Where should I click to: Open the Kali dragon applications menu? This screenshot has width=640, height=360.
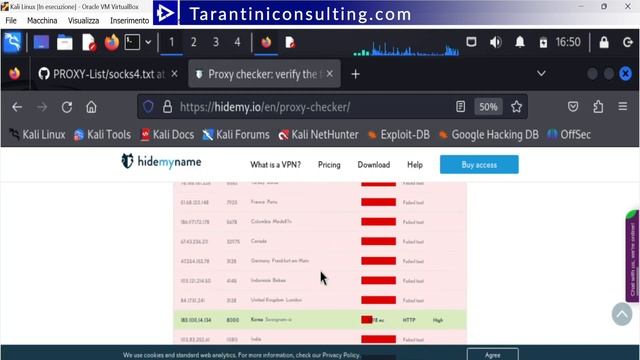12,42
